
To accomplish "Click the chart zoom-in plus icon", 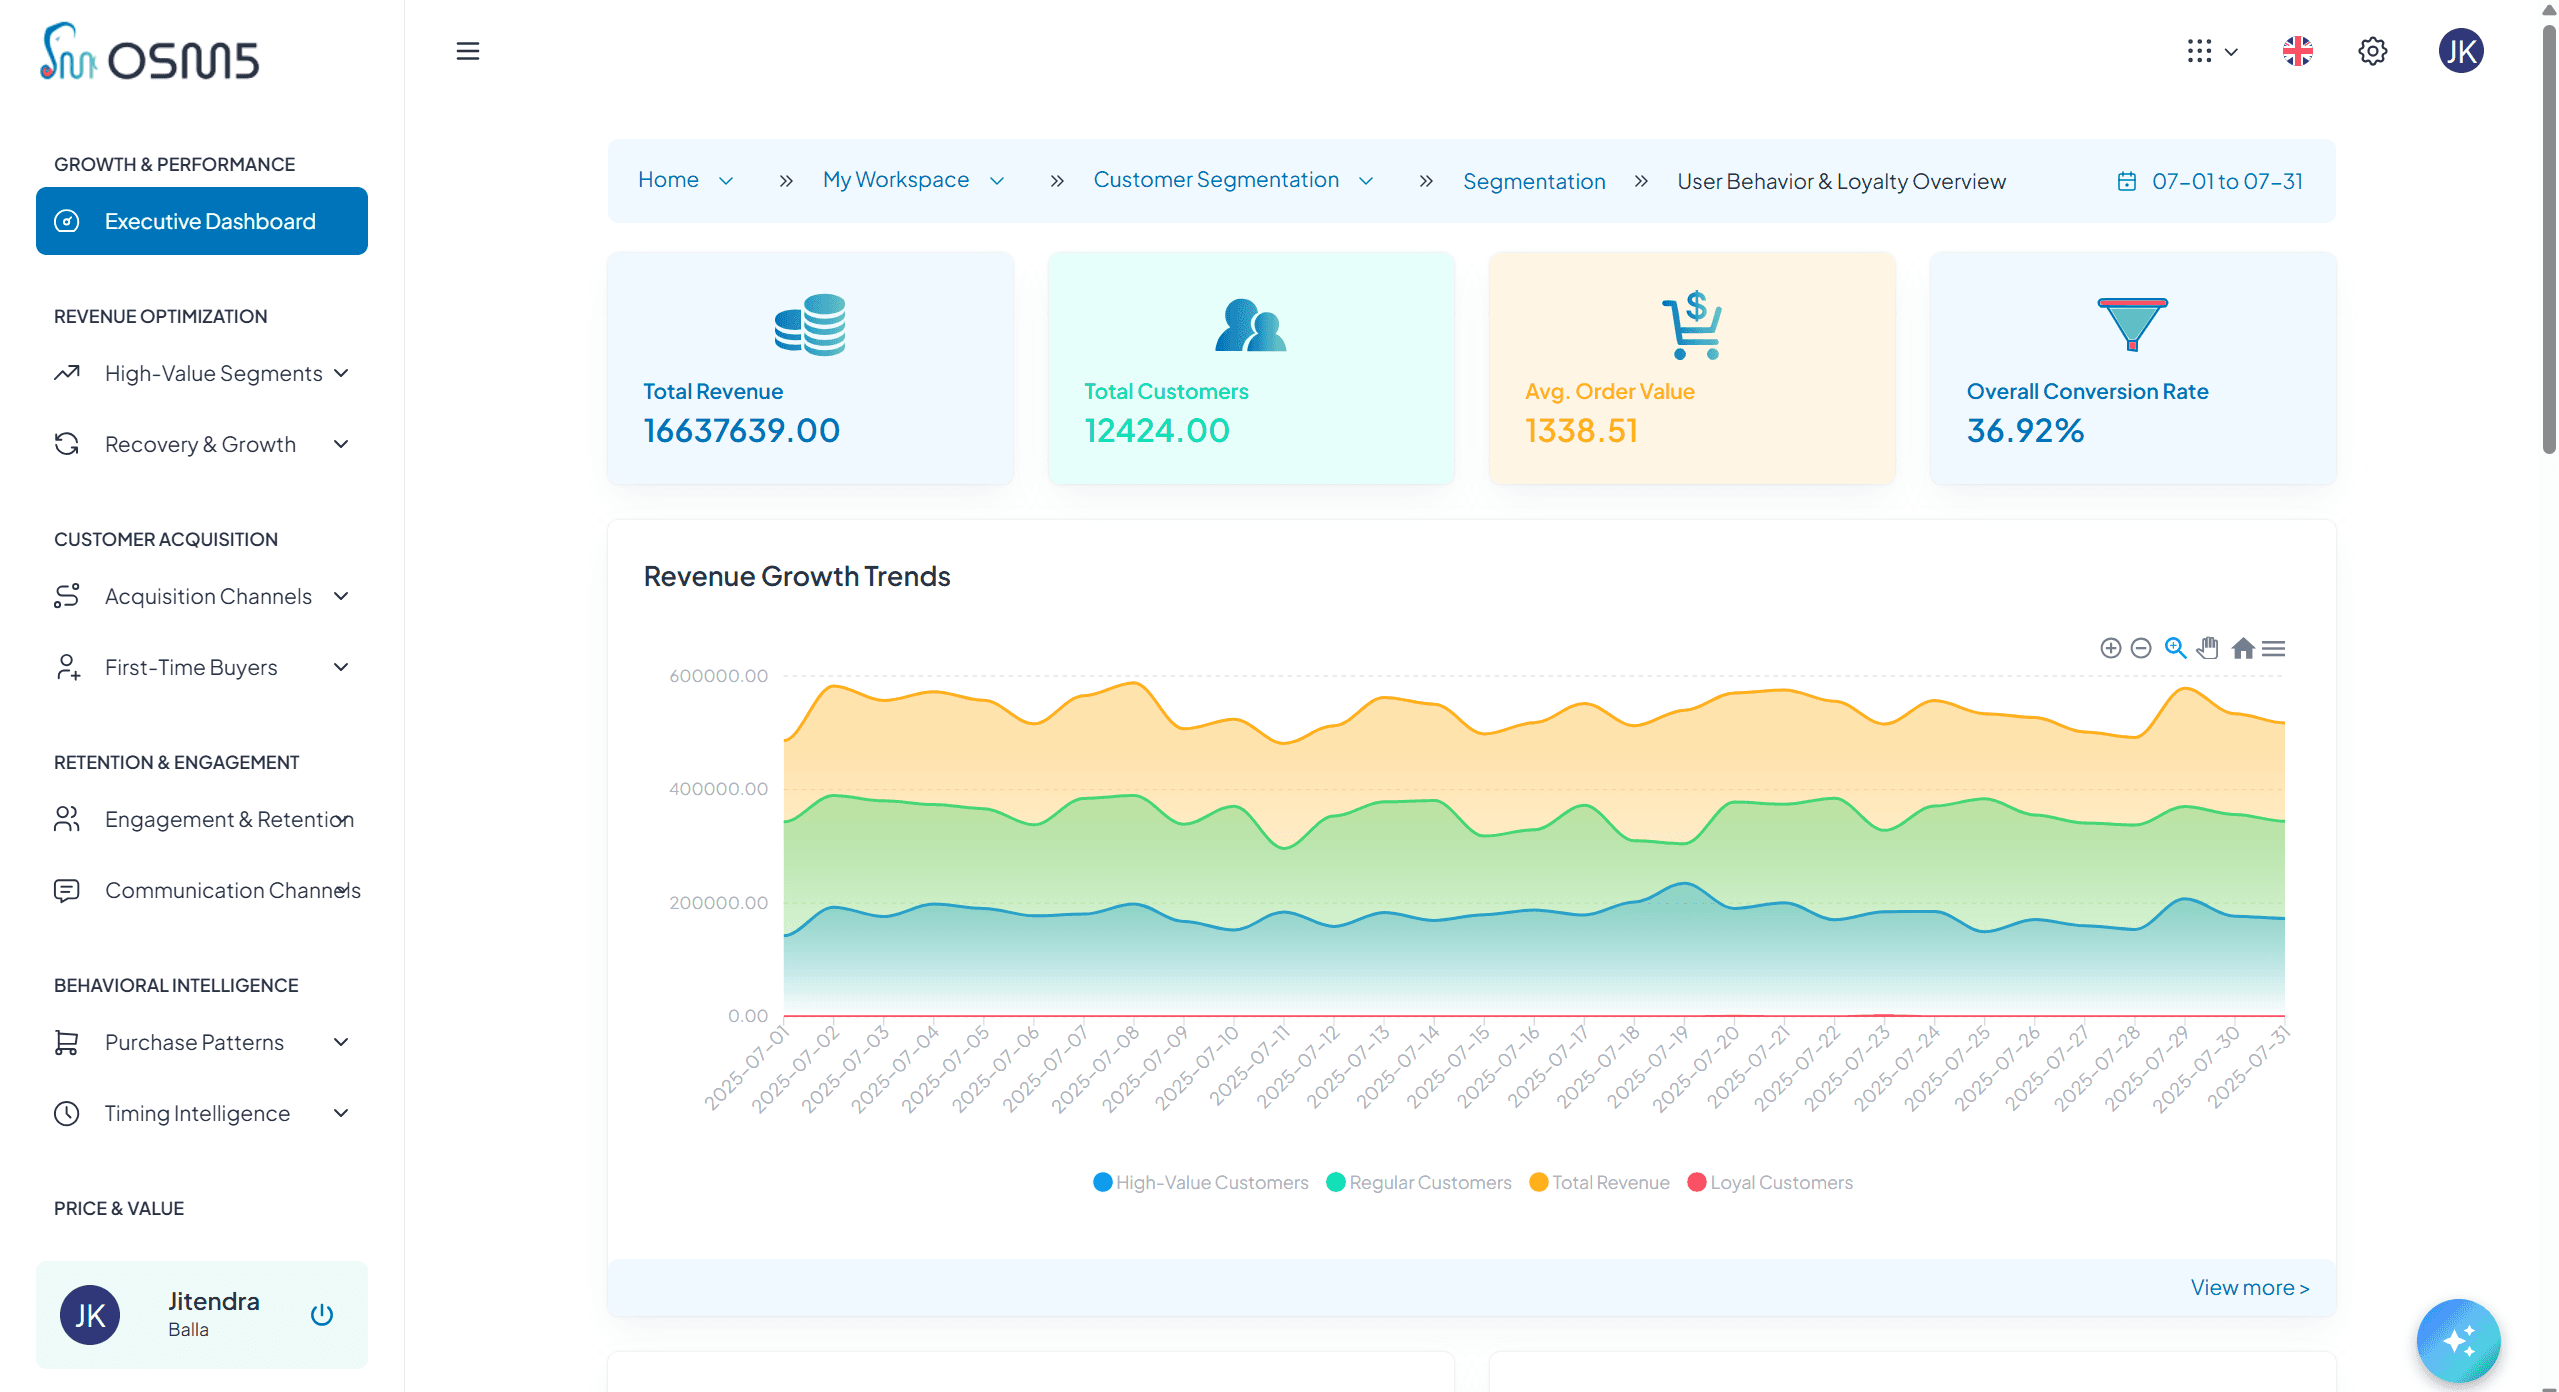I will (2110, 648).
